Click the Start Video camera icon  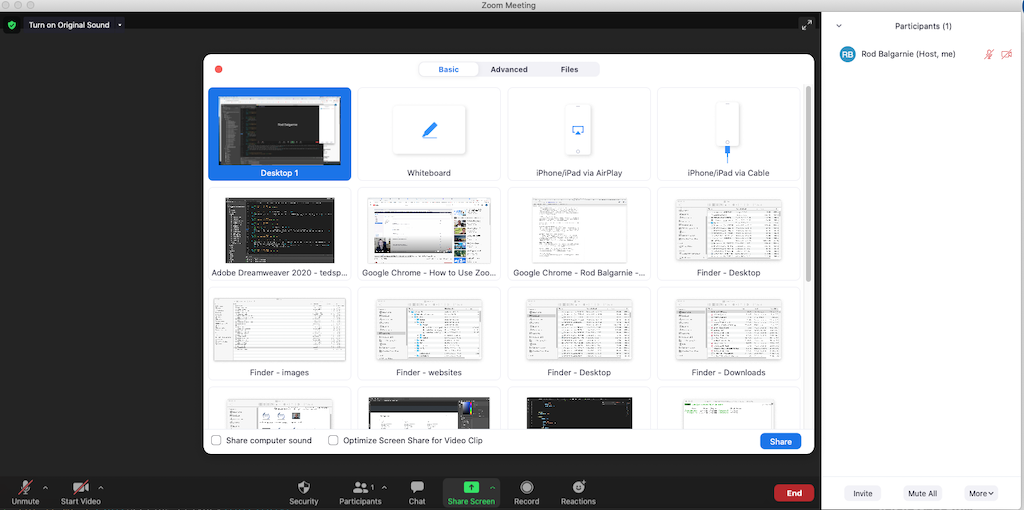pyautogui.click(x=81, y=487)
